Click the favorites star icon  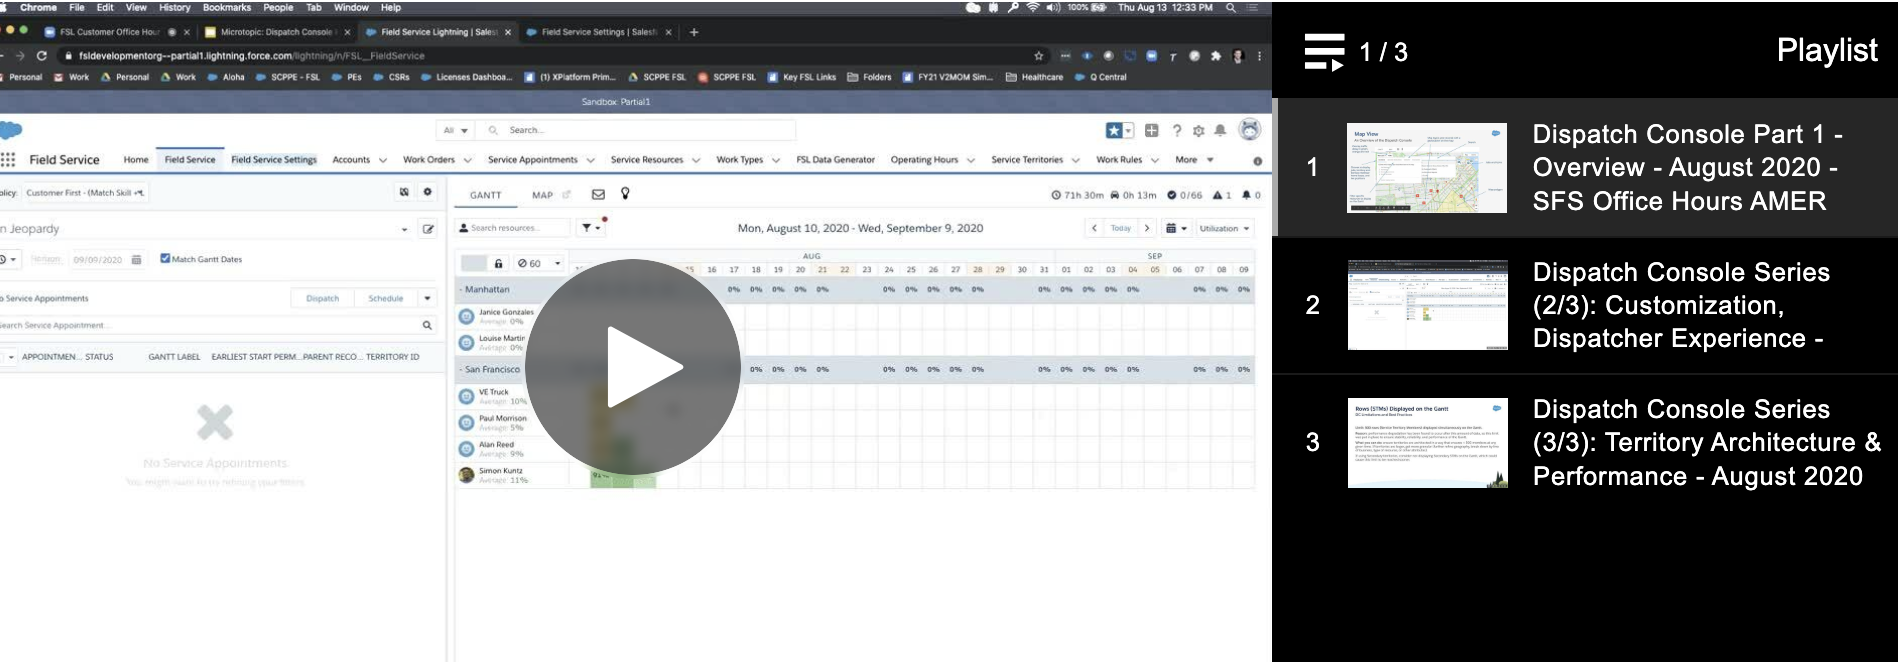click(x=1113, y=131)
